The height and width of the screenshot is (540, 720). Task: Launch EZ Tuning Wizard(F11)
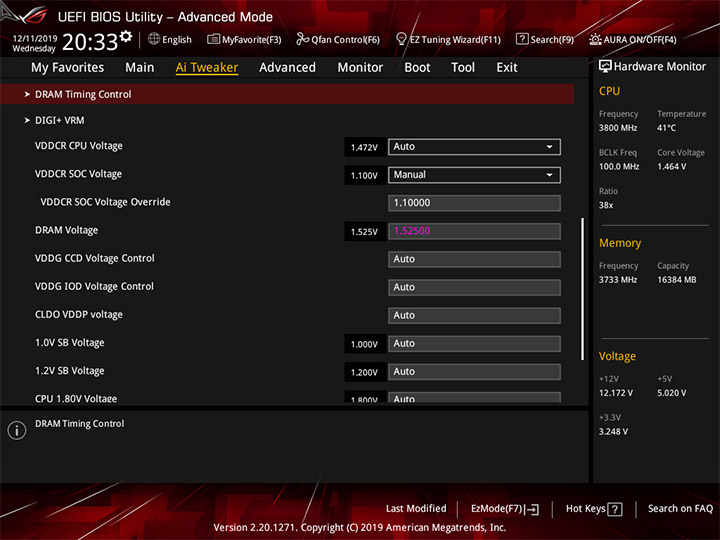(449, 39)
